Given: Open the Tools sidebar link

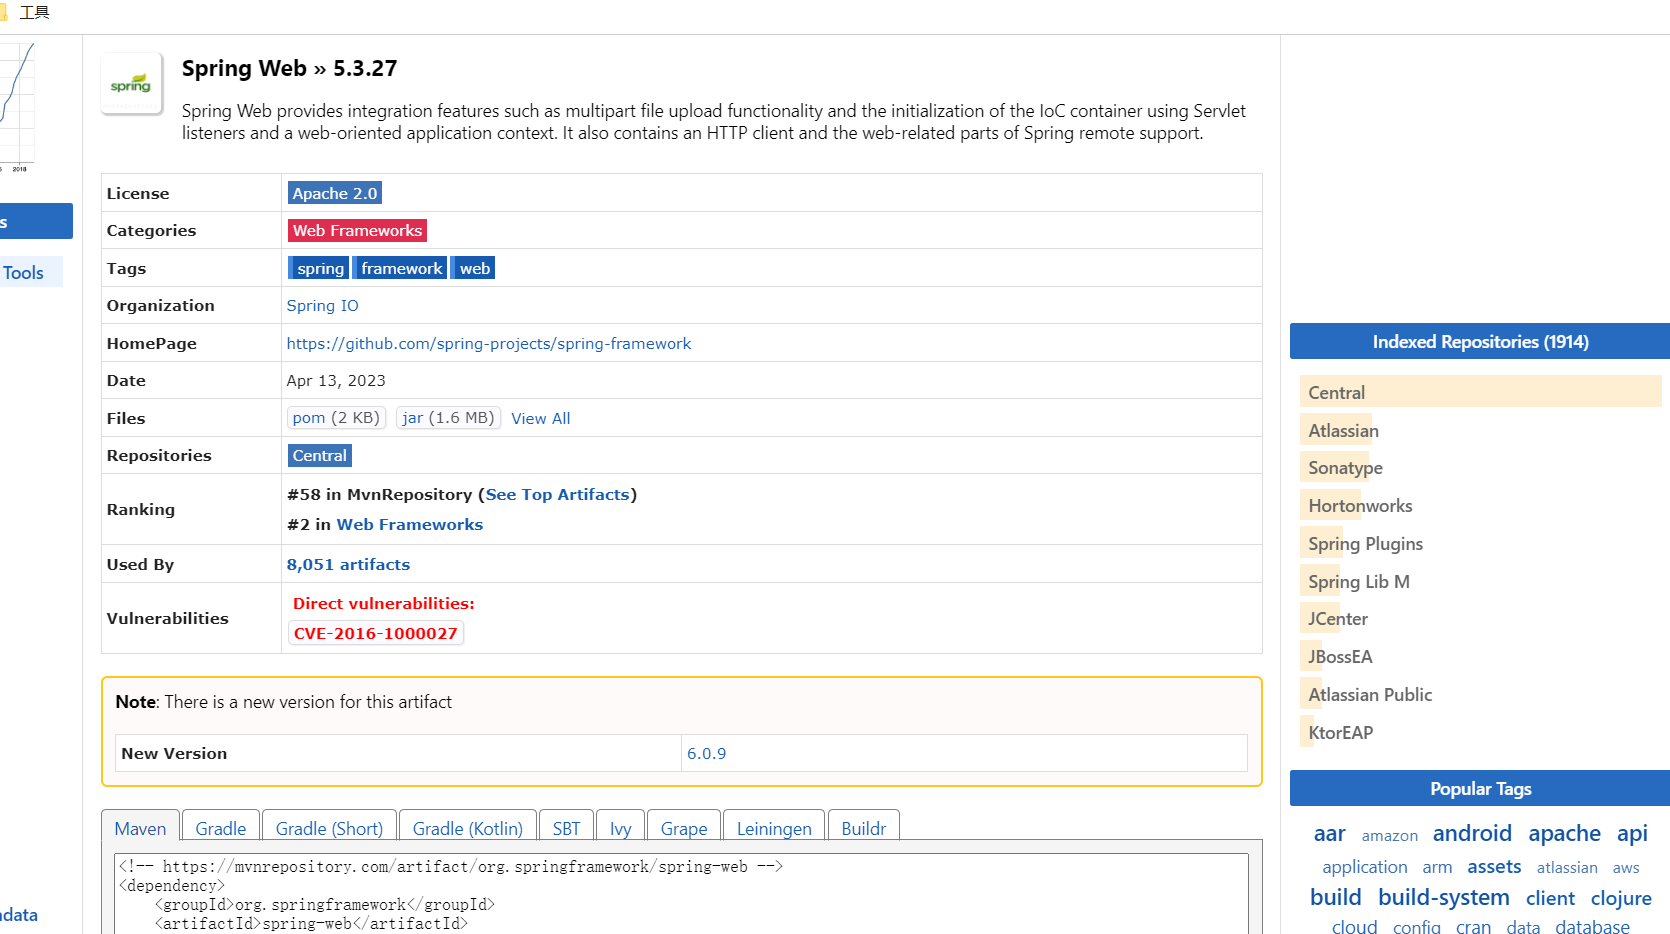Looking at the screenshot, I should point(23,272).
